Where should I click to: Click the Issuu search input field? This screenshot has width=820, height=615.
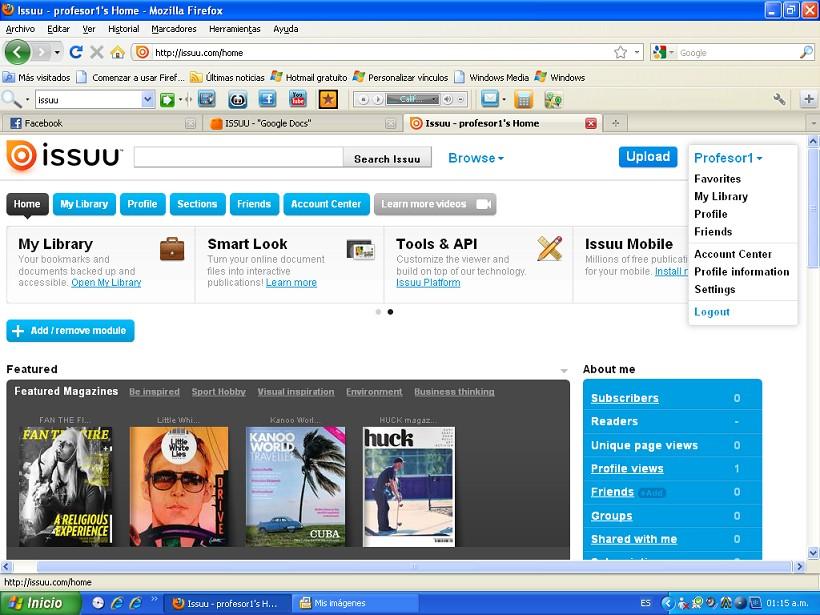point(238,157)
